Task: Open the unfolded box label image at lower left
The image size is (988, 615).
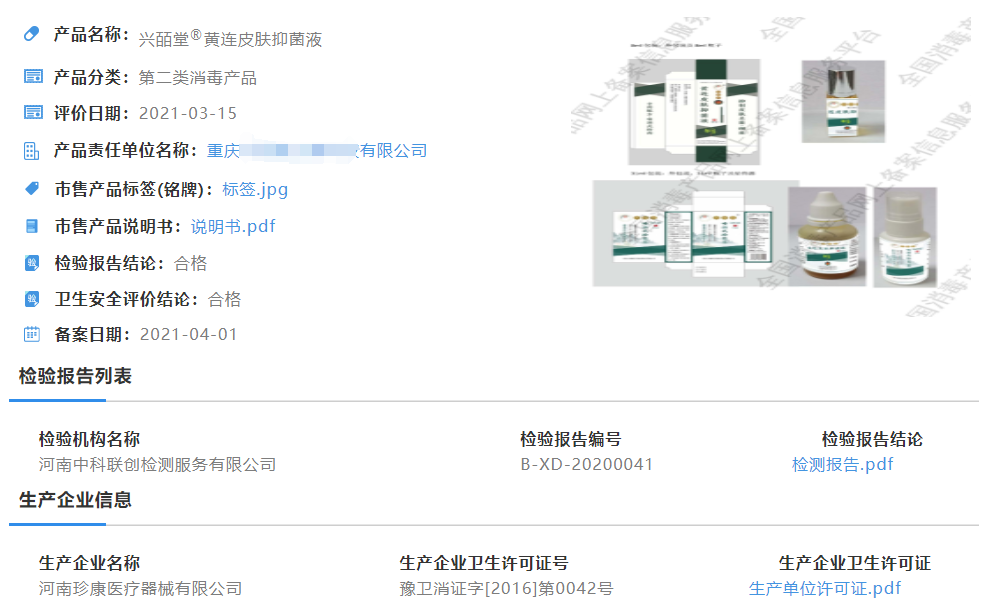Action: click(691, 233)
